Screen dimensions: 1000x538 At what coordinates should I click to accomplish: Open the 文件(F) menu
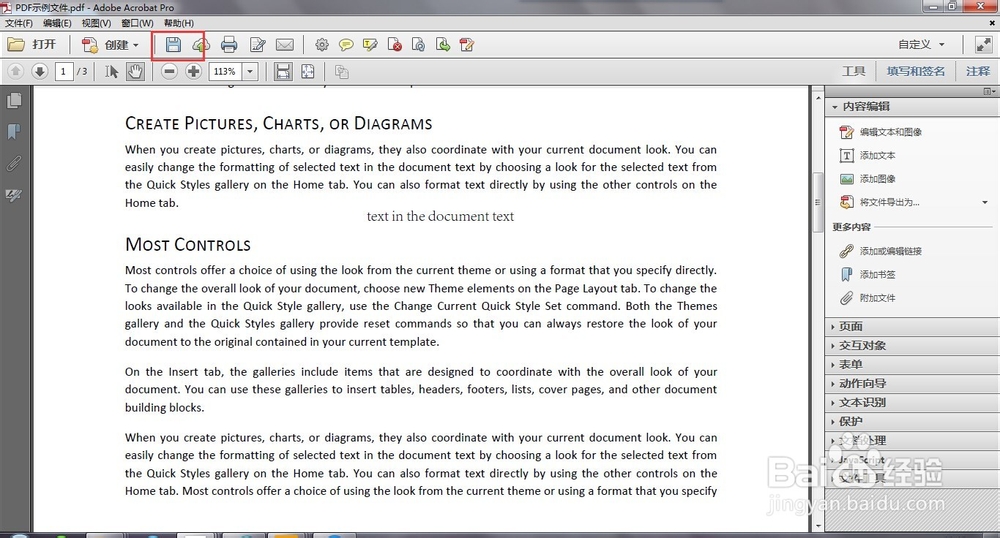coord(19,23)
